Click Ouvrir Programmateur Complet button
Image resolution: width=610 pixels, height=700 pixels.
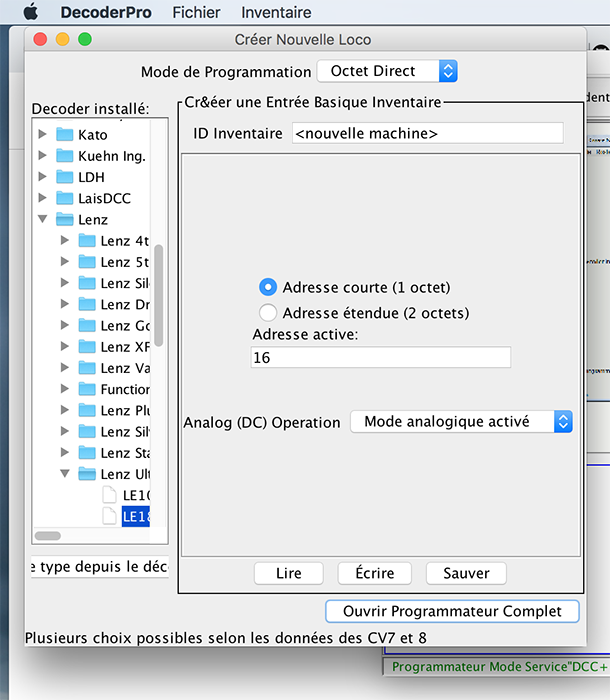(452, 611)
